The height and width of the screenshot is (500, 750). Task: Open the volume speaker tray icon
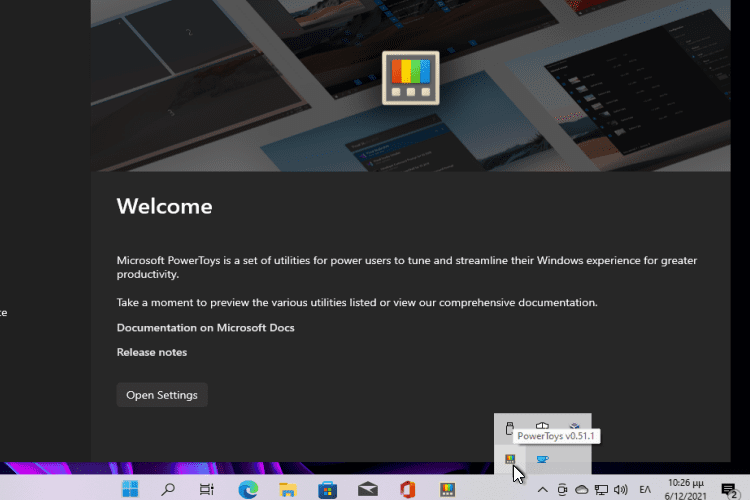[x=620, y=489]
